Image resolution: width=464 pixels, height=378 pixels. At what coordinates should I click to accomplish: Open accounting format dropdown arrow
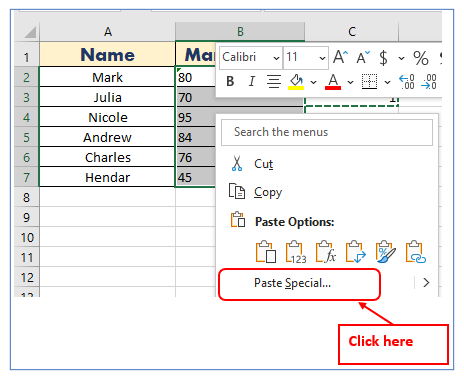401,58
